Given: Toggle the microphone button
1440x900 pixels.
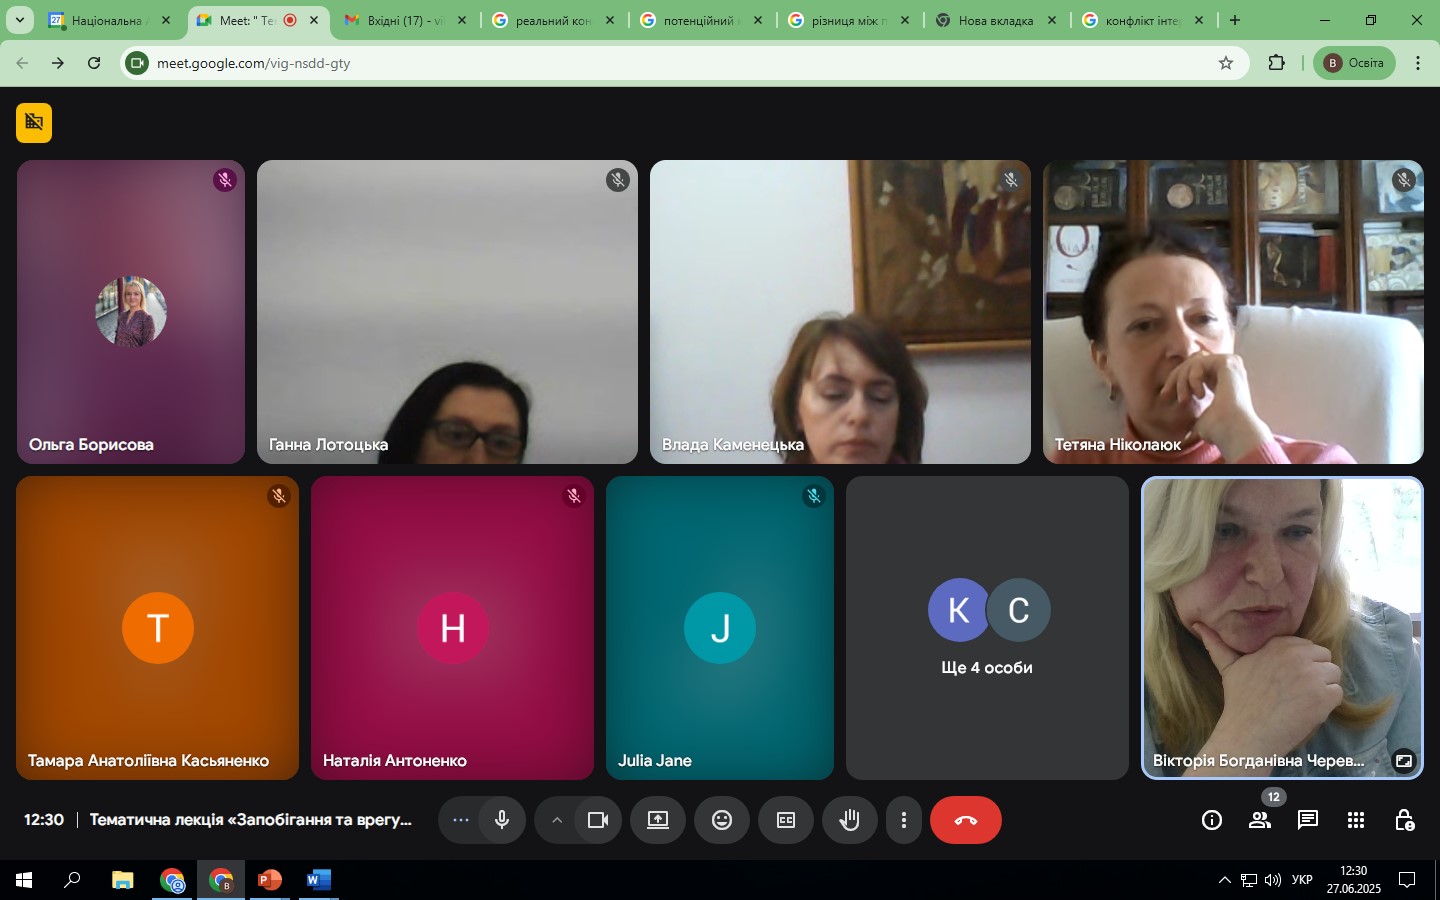Looking at the screenshot, I should click(502, 820).
